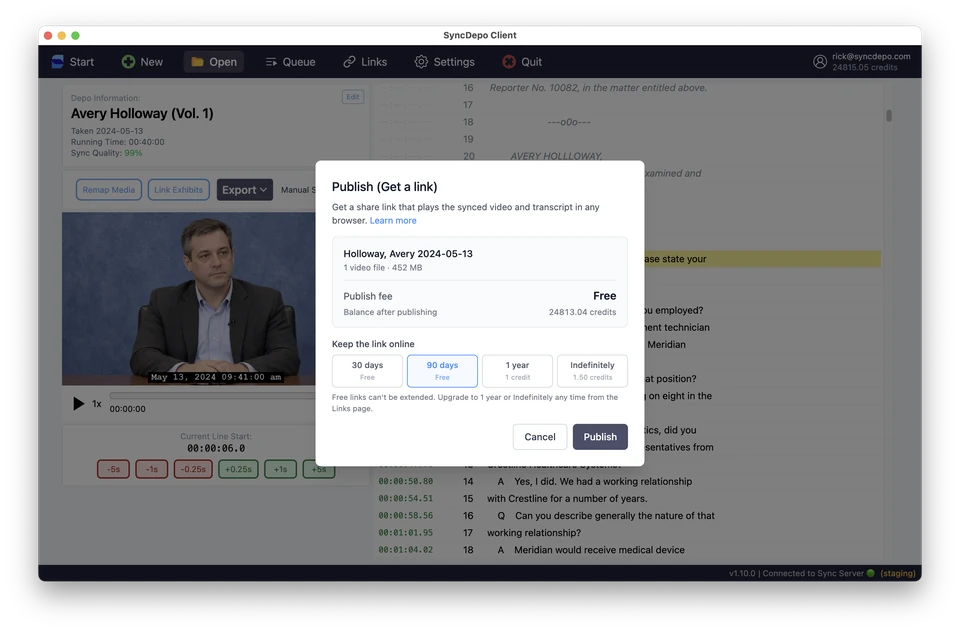Click the Sync Quality 99% value
This screenshot has width=960, height=632.
(133, 153)
